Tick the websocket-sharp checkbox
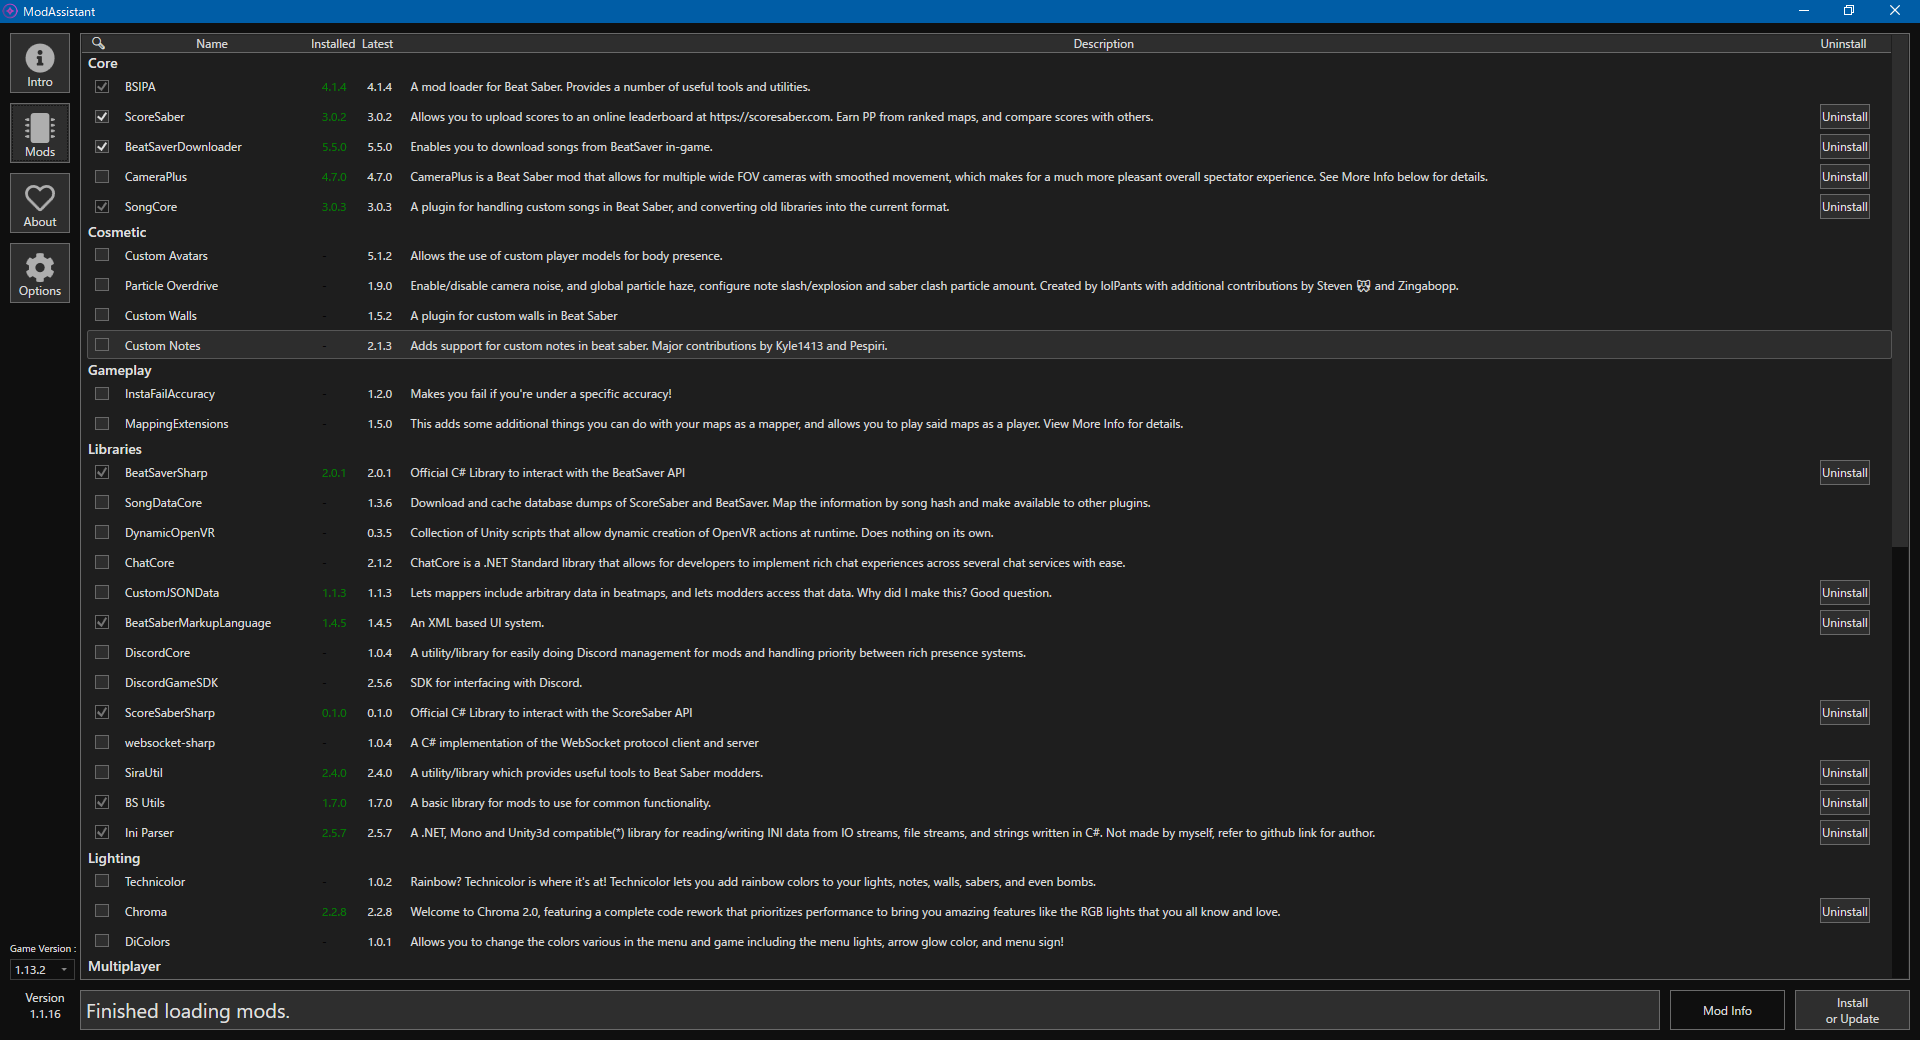The height and width of the screenshot is (1040, 1920). coord(102,742)
